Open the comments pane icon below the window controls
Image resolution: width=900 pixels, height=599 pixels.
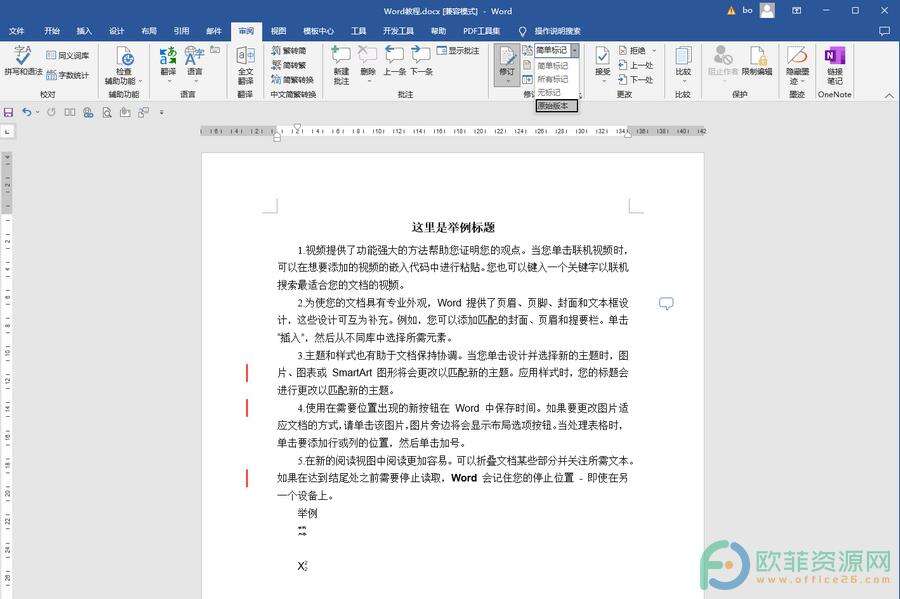[x=885, y=31]
